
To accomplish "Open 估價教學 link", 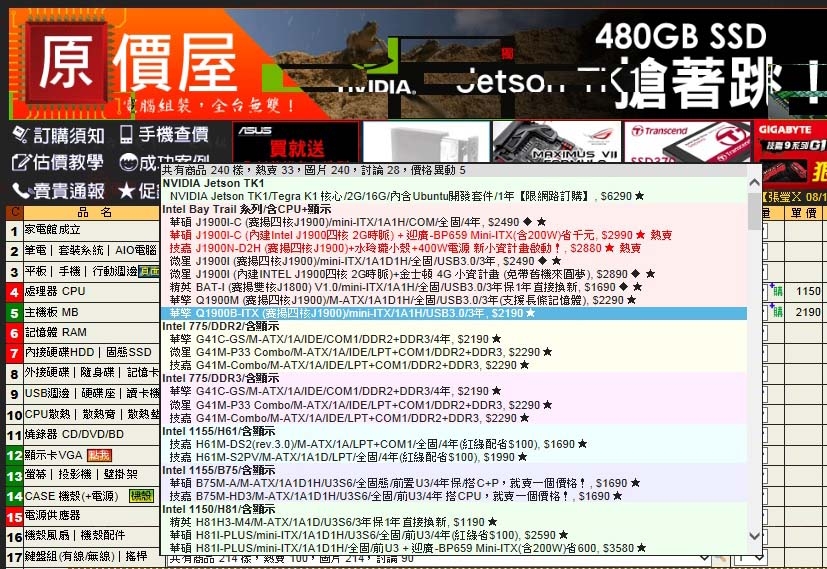I will click(68, 162).
